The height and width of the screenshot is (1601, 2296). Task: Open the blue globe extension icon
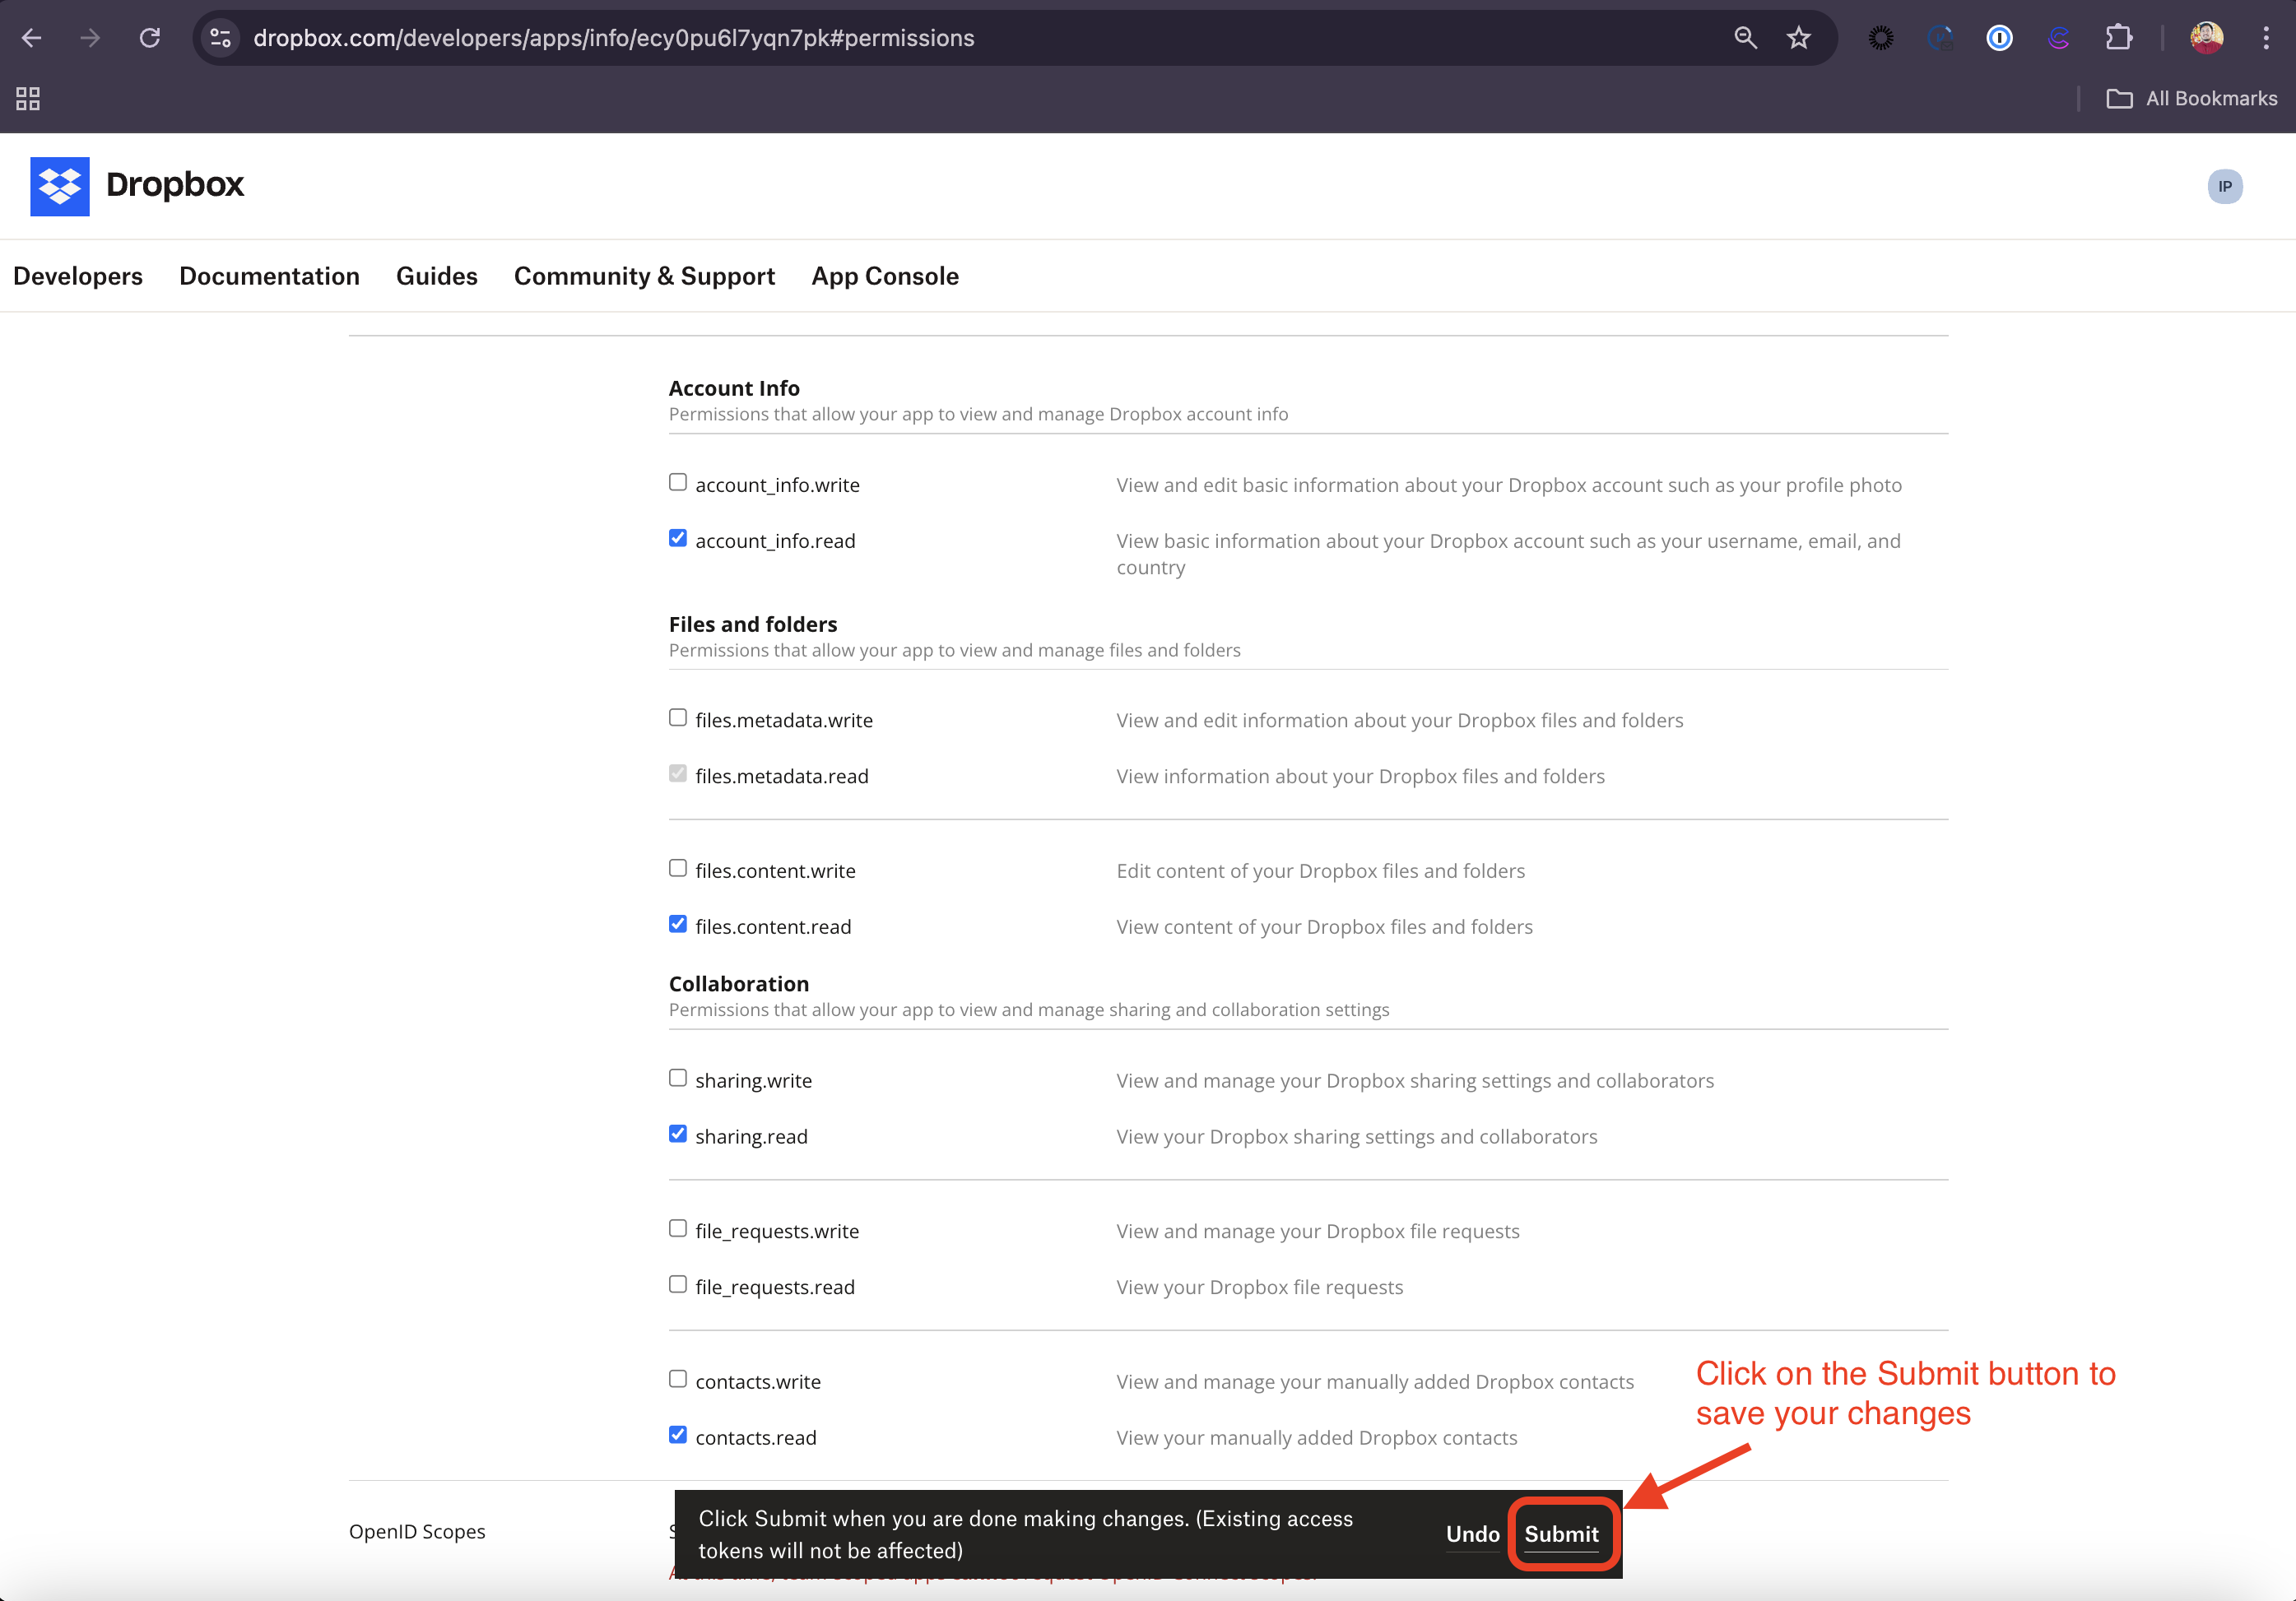tap(1940, 38)
